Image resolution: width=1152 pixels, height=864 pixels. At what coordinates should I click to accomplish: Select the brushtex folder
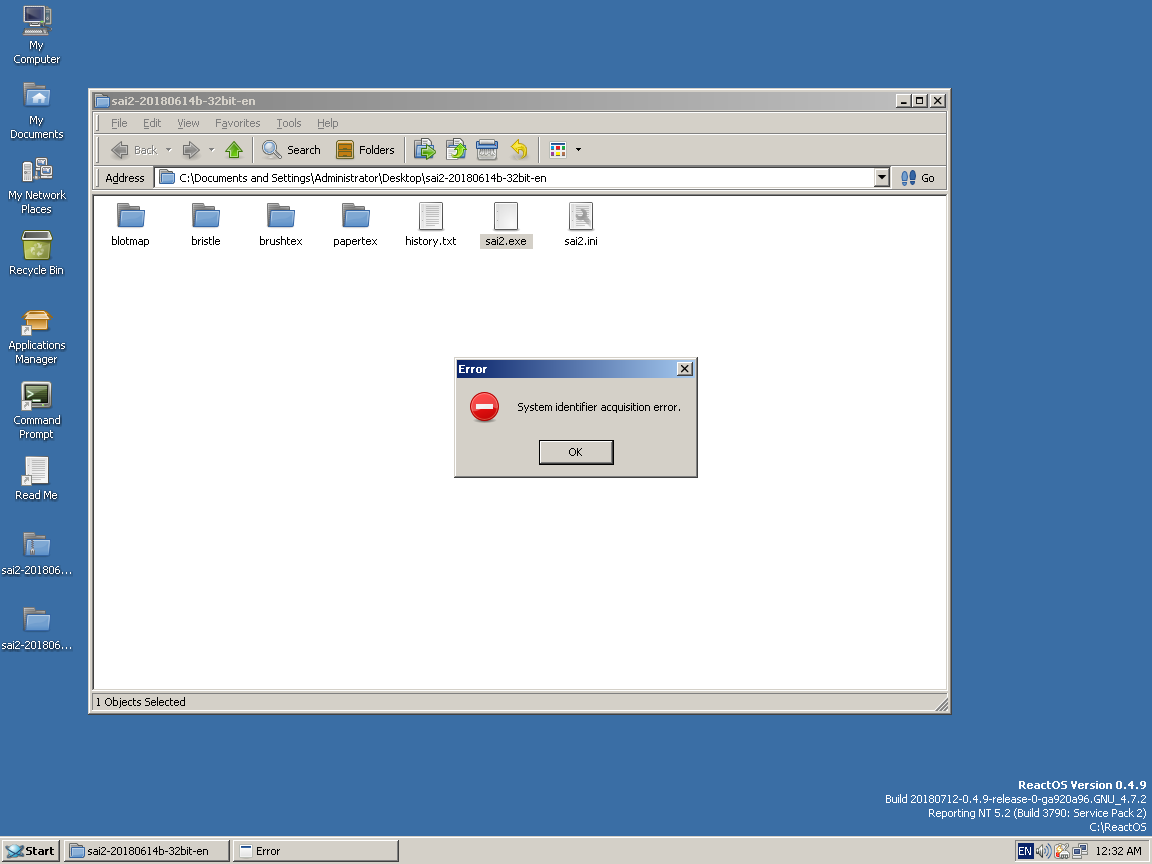point(281,225)
